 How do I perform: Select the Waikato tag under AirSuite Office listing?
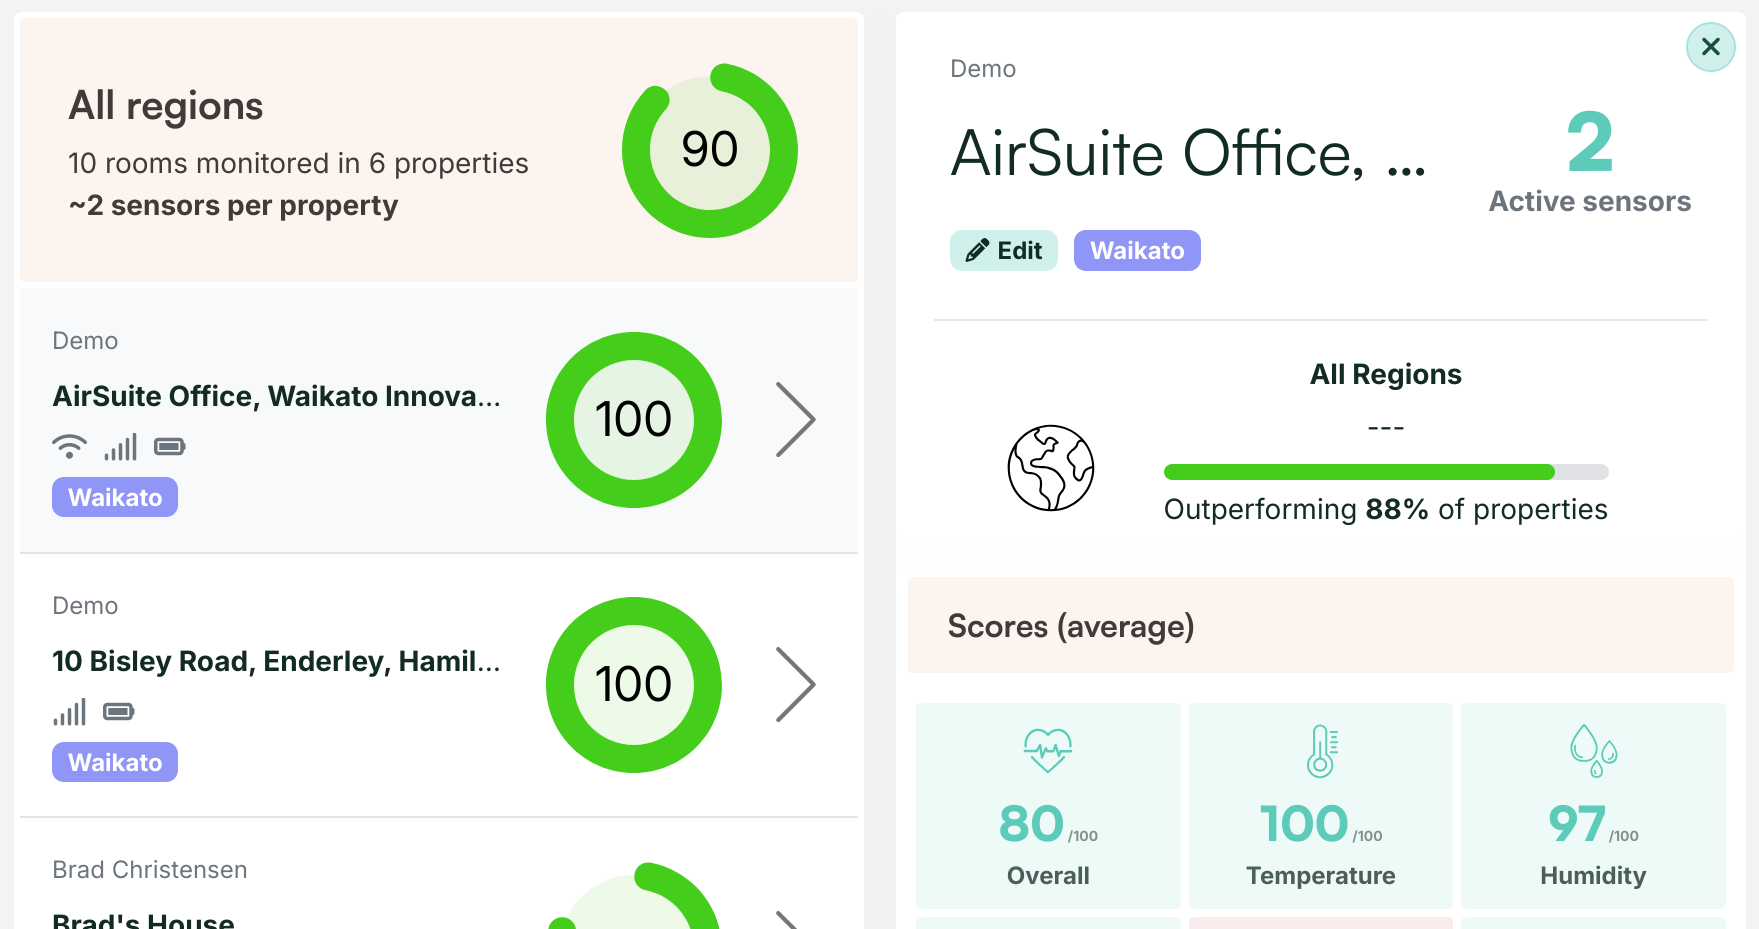coord(115,498)
